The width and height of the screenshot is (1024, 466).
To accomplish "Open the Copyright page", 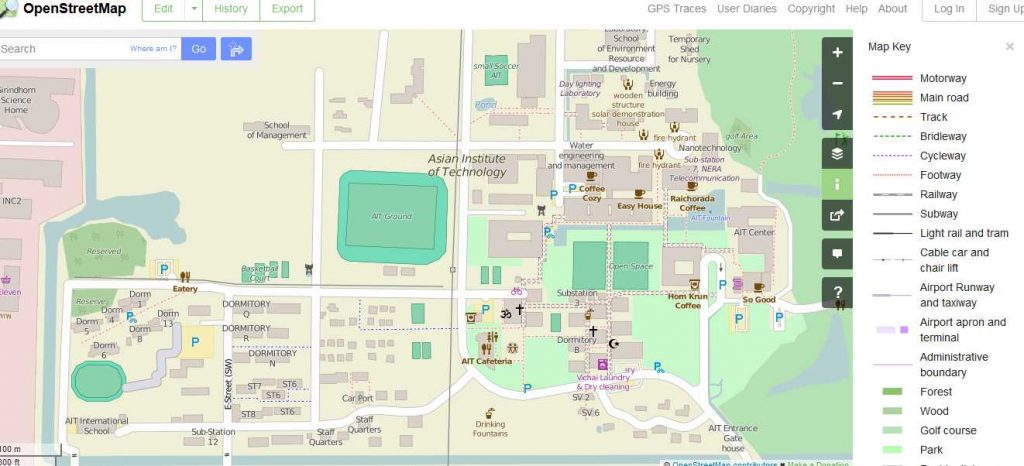I will 811,8.
